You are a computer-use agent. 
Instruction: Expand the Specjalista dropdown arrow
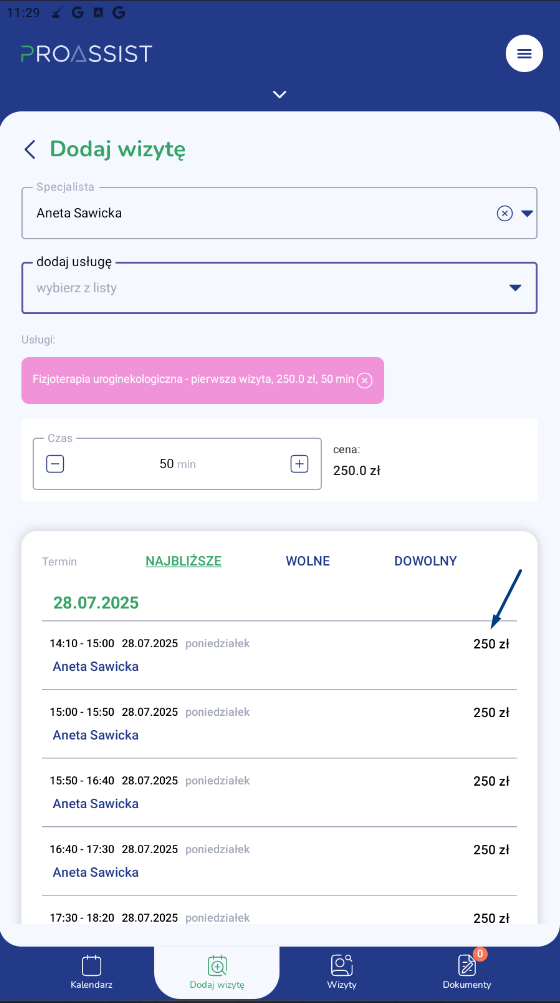[x=527, y=214]
